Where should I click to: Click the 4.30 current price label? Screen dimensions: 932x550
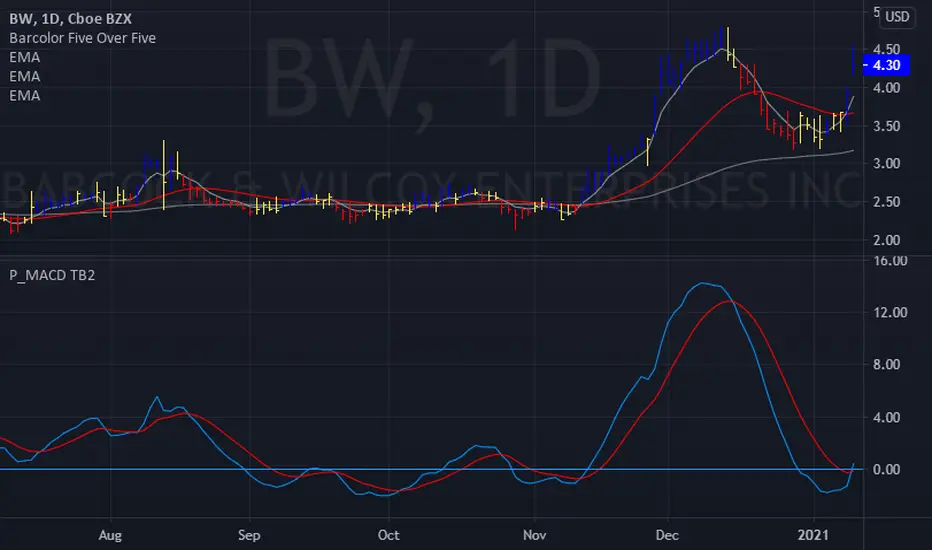[886, 65]
